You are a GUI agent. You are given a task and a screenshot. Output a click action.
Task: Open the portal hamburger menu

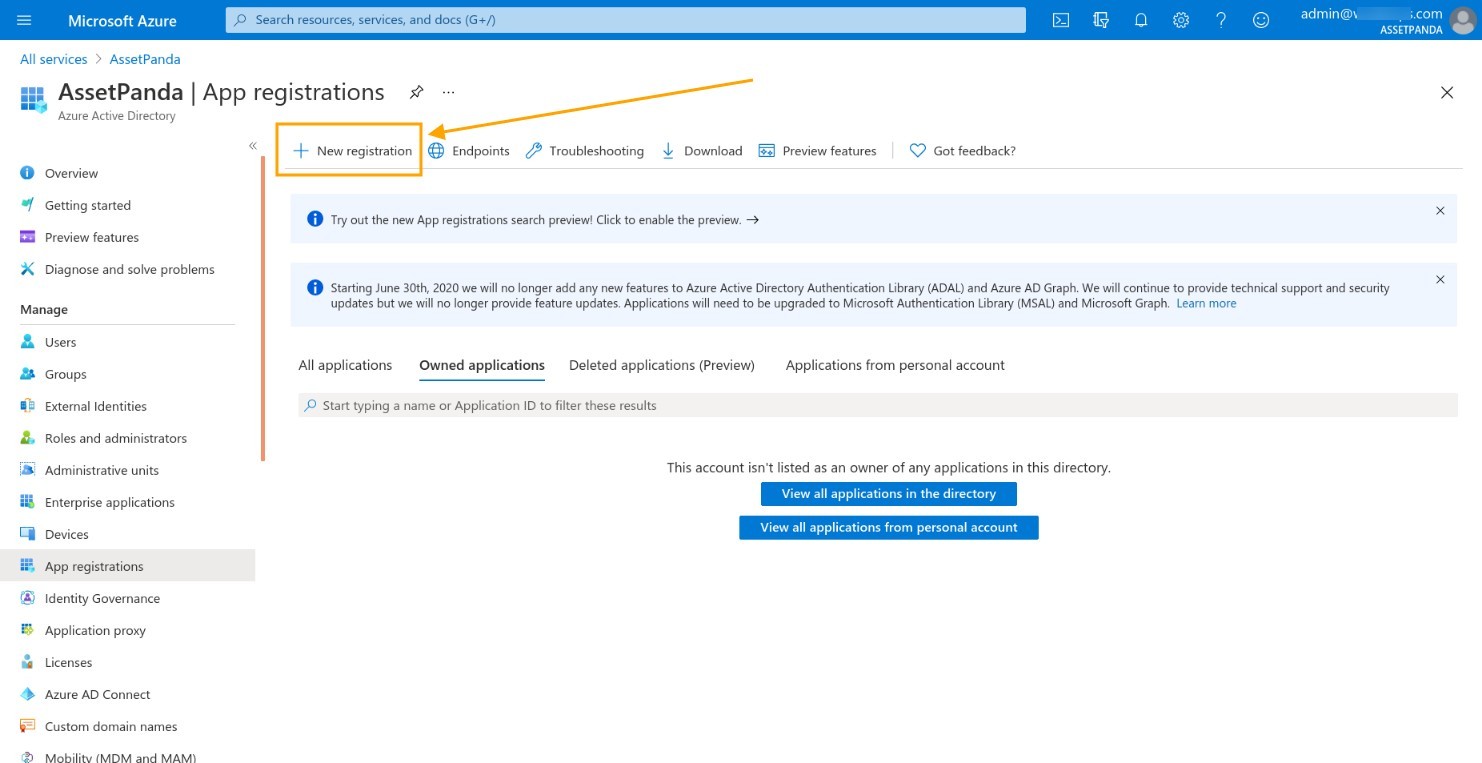click(24, 20)
